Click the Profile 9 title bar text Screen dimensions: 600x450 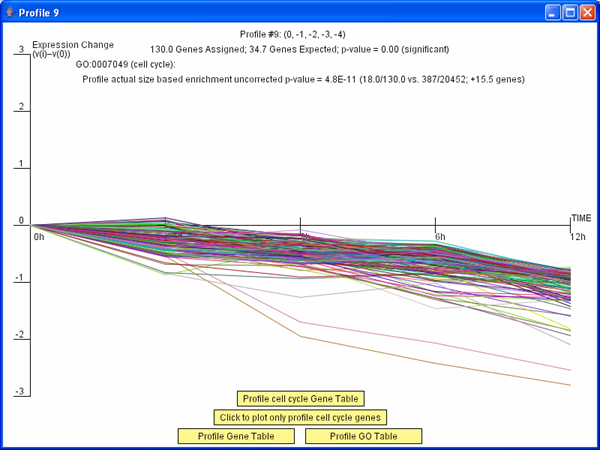coord(41,12)
